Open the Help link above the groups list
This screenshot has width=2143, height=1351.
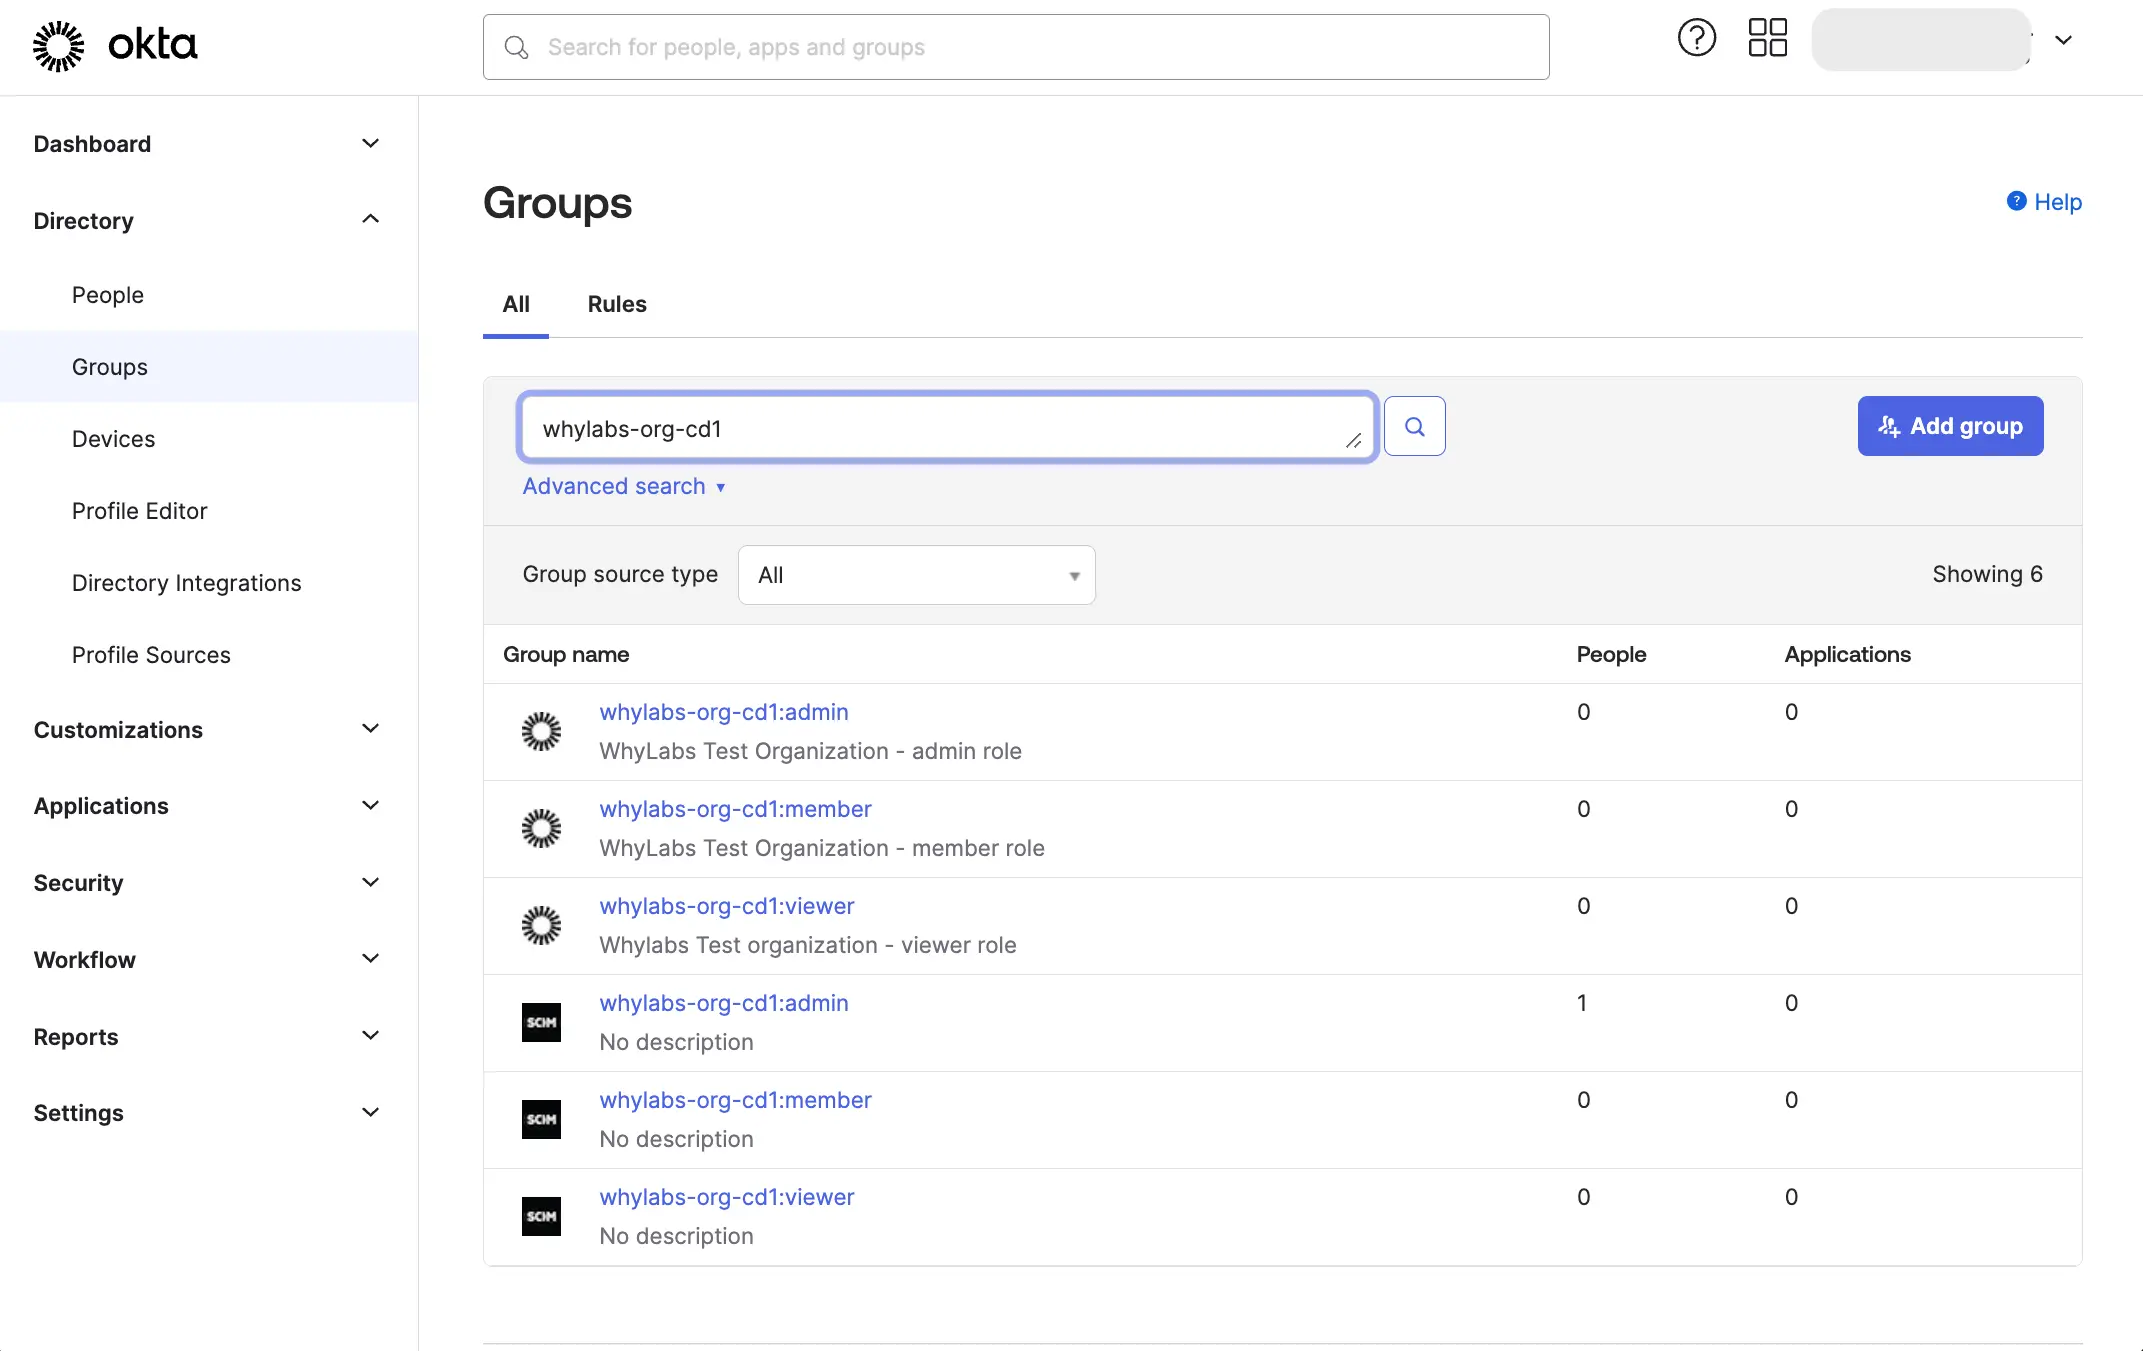(2054, 202)
